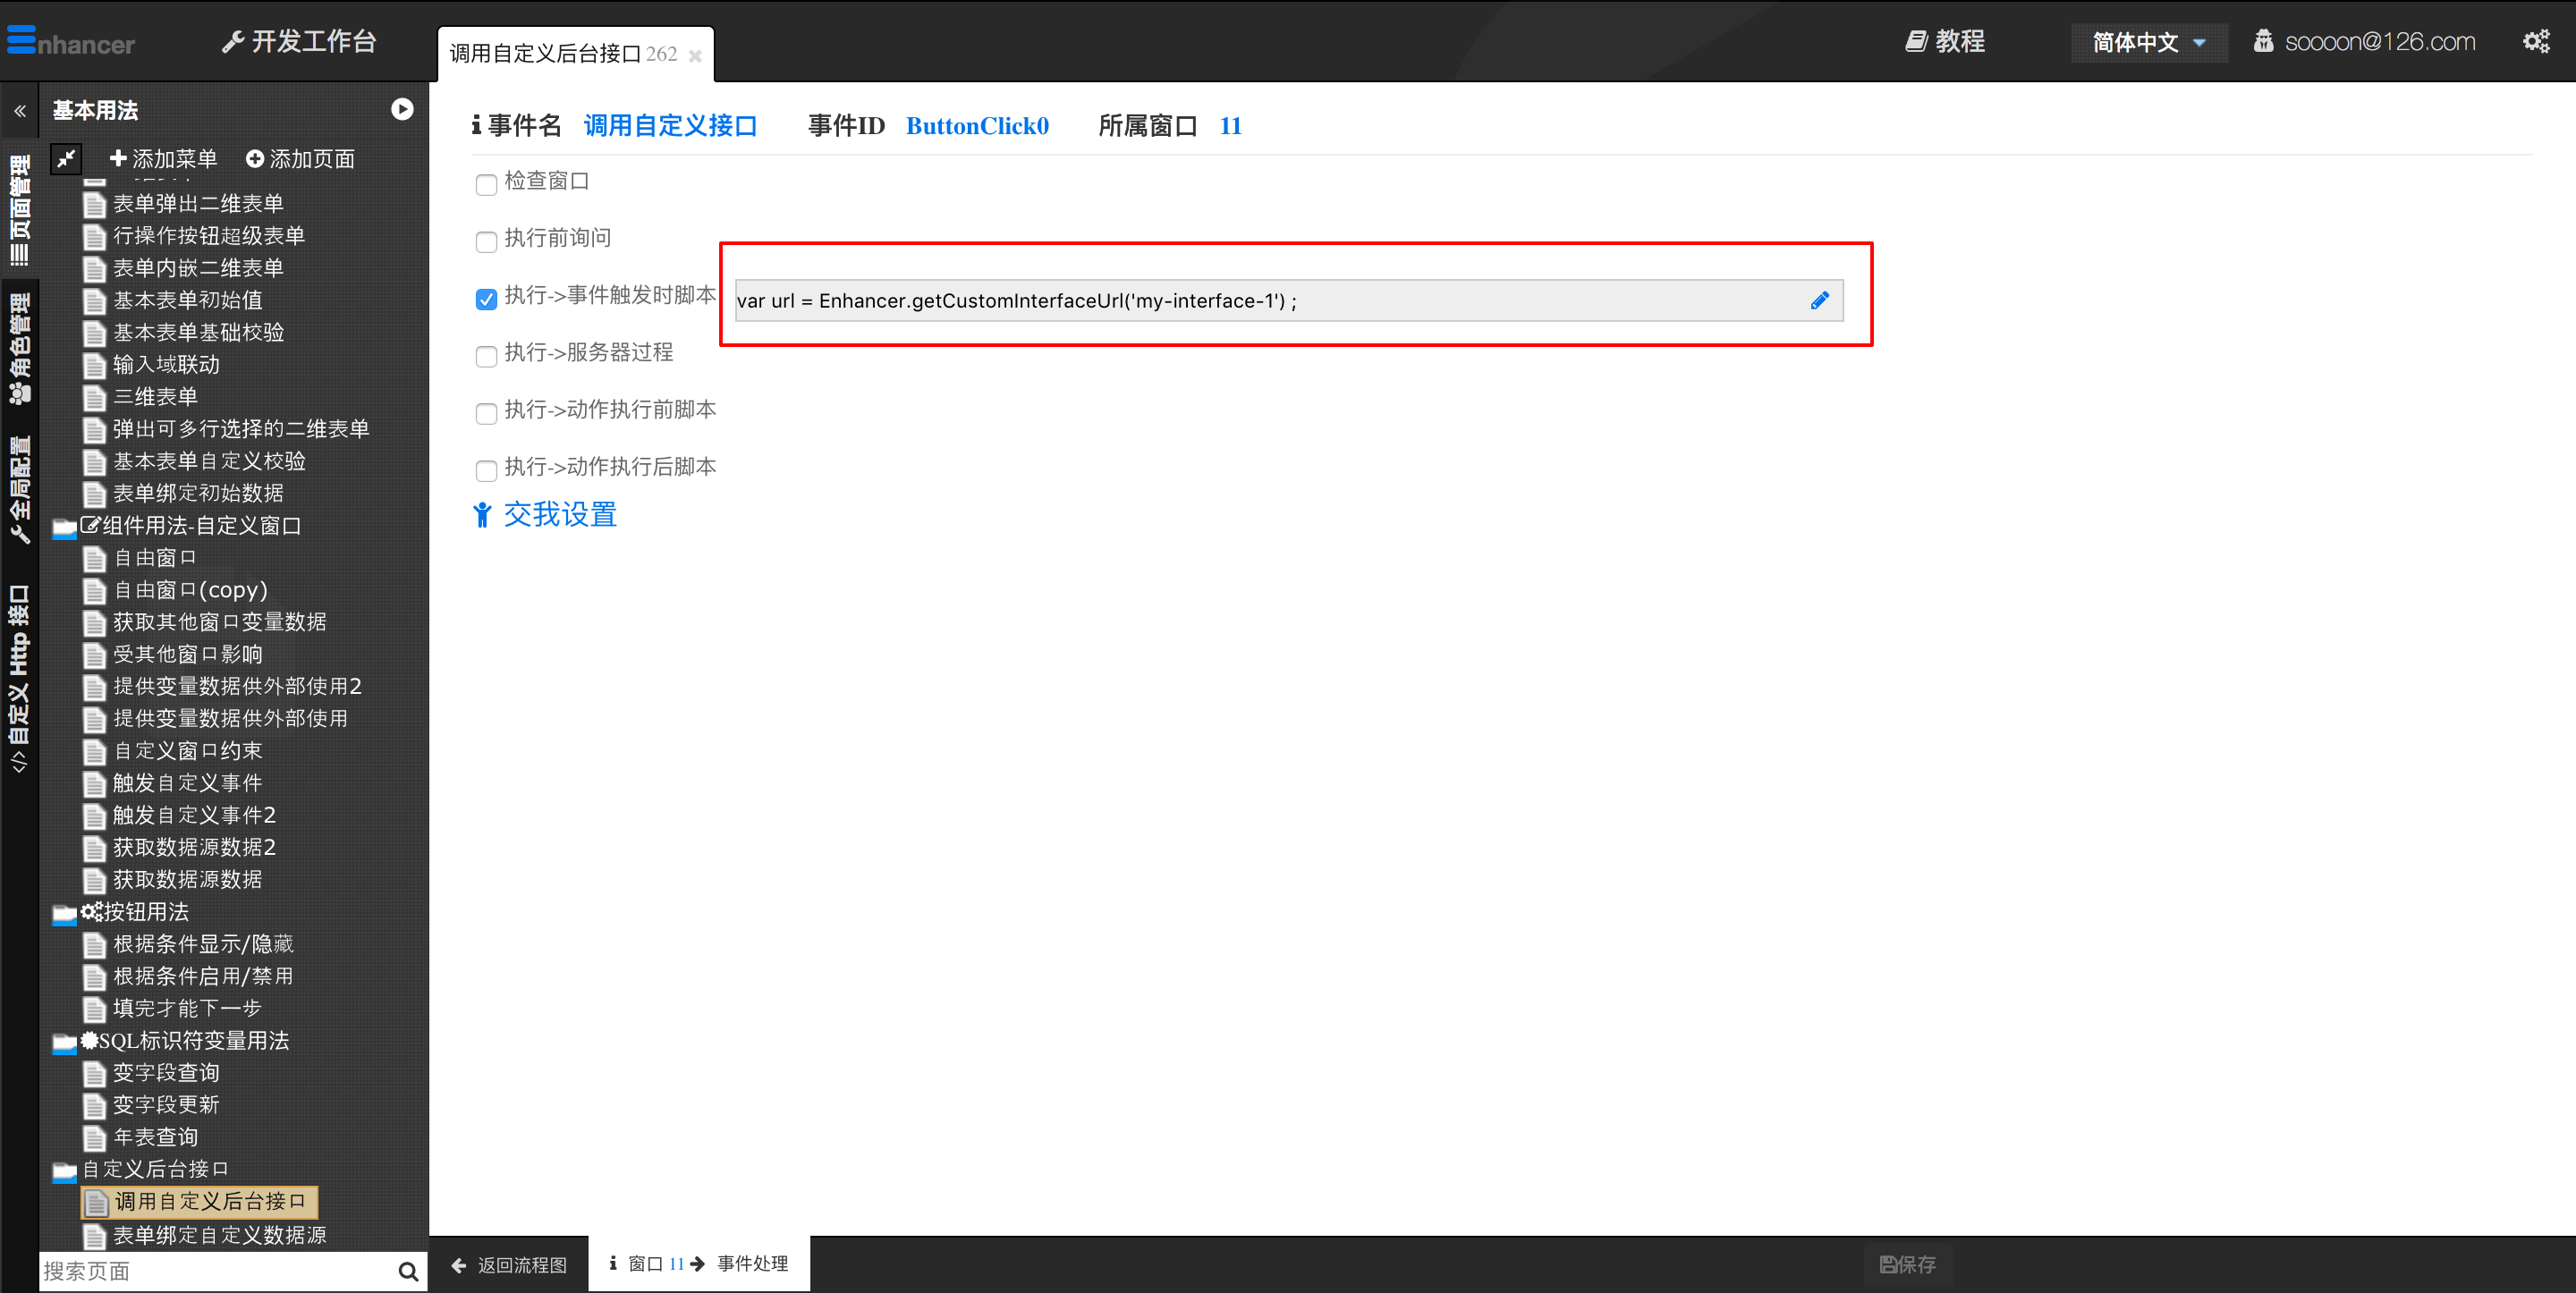The image size is (2576, 1293).
Task: Click the 交我设置 link
Action: tap(558, 515)
